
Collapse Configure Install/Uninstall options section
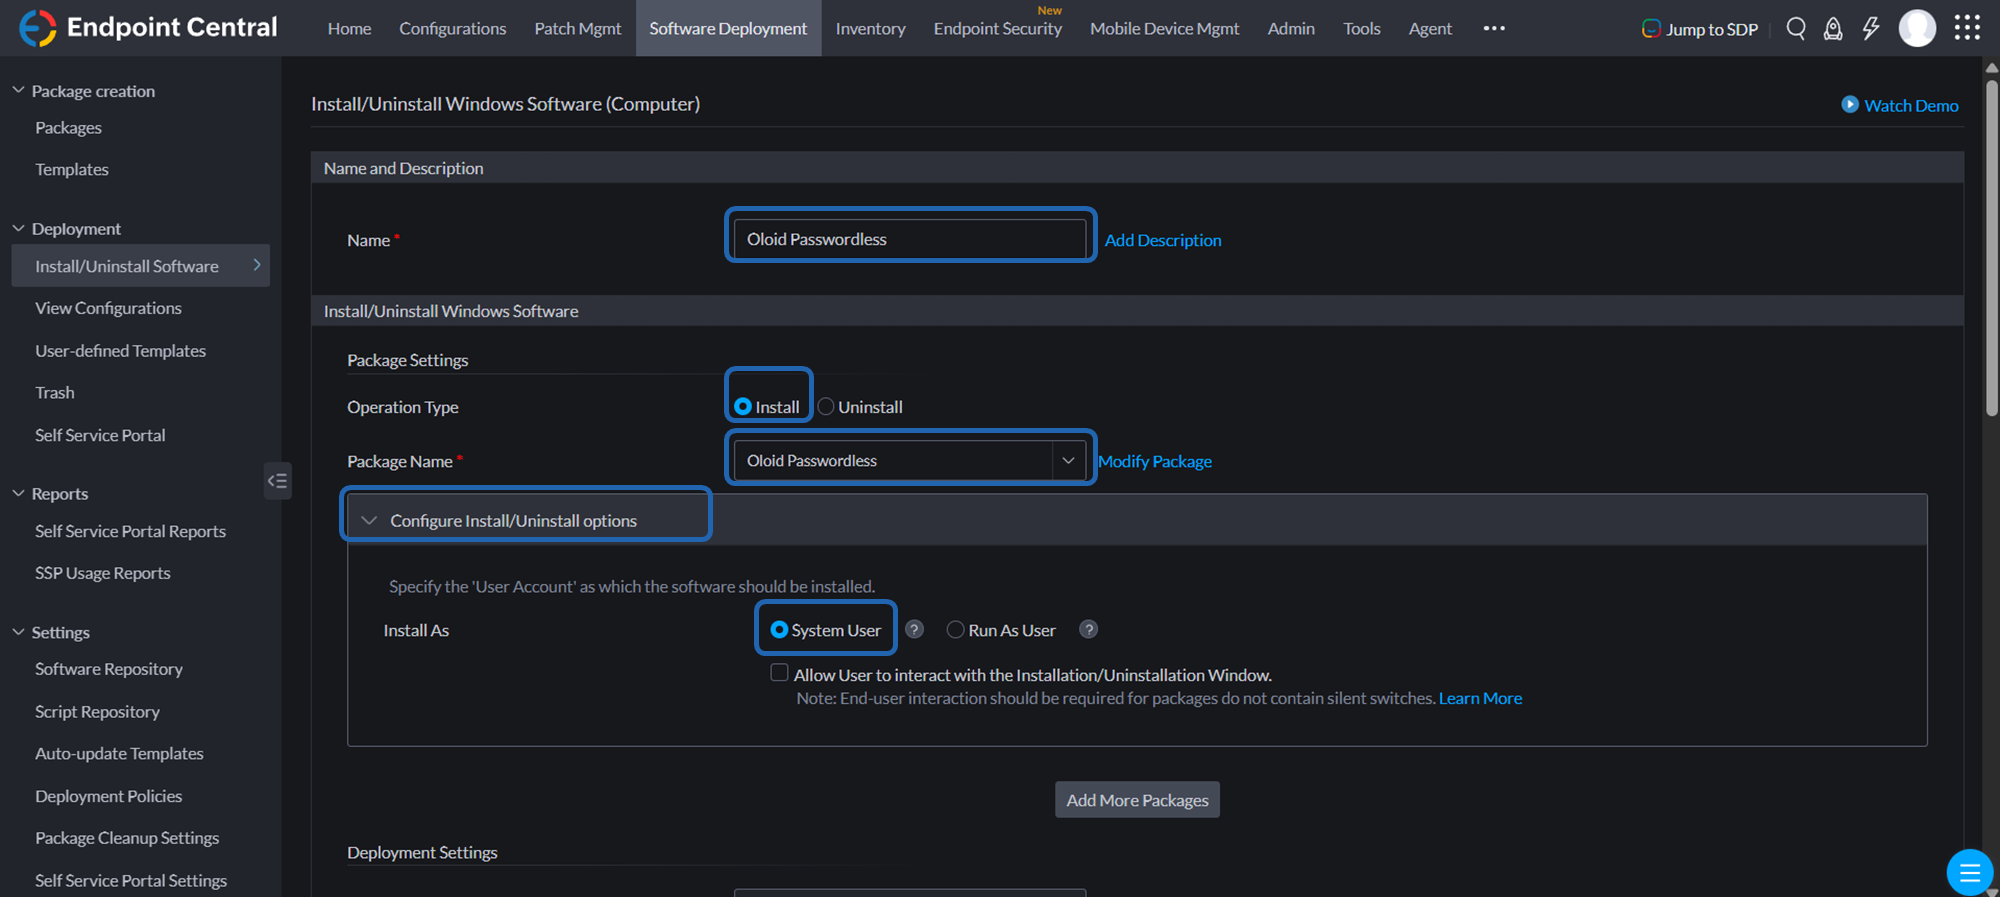click(369, 520)
